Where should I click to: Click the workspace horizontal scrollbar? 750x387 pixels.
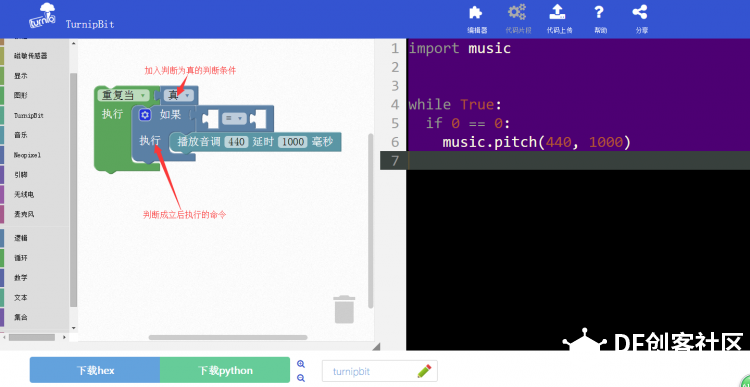pos(228,337)
